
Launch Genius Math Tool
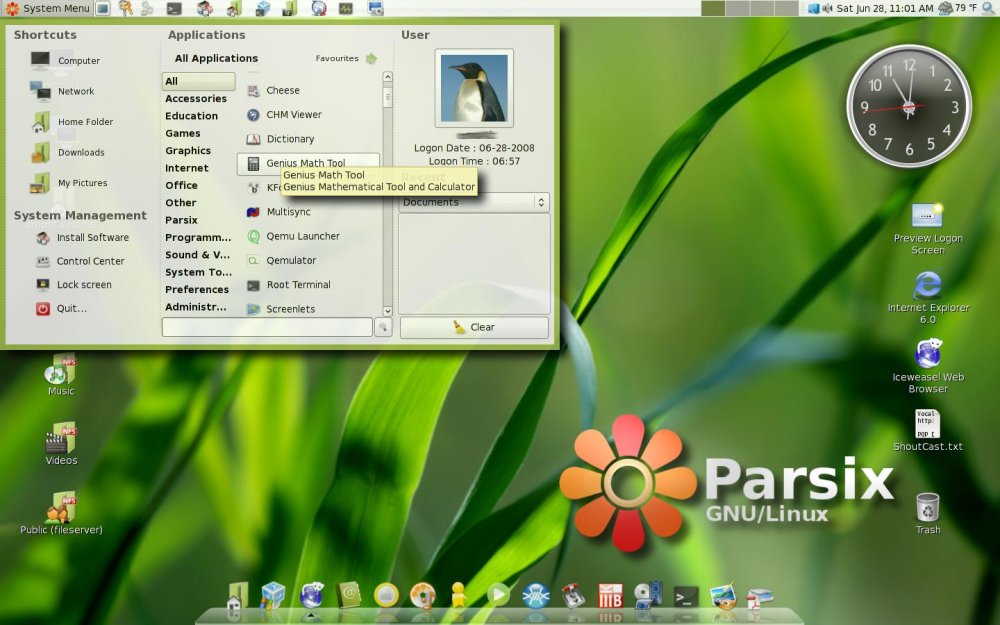(x=308, y=163)
